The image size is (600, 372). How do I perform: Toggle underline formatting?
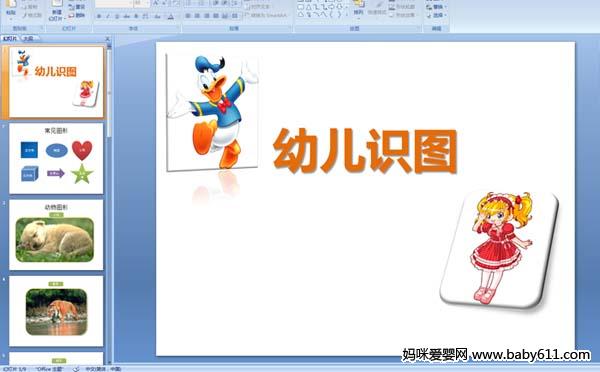click(x=117, y=16)
